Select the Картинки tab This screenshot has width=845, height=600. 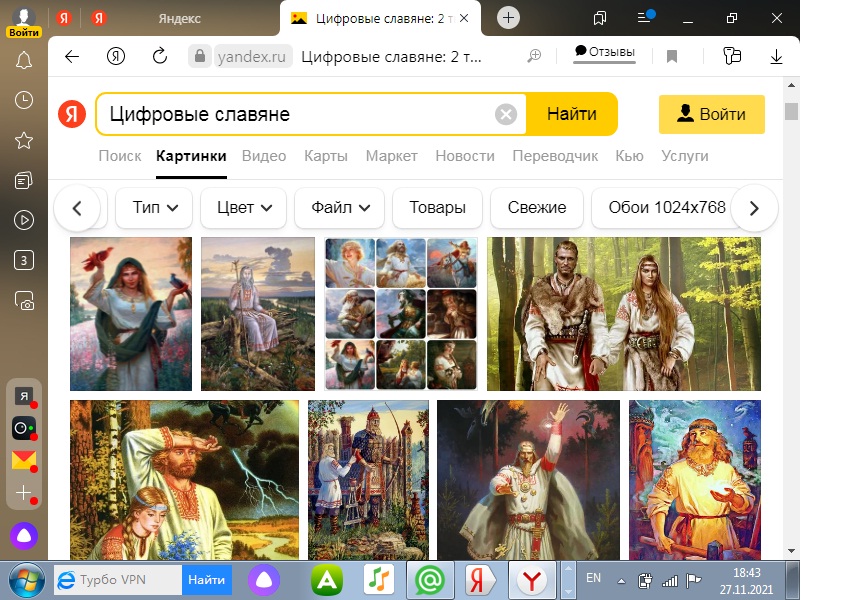click(191, 156)
